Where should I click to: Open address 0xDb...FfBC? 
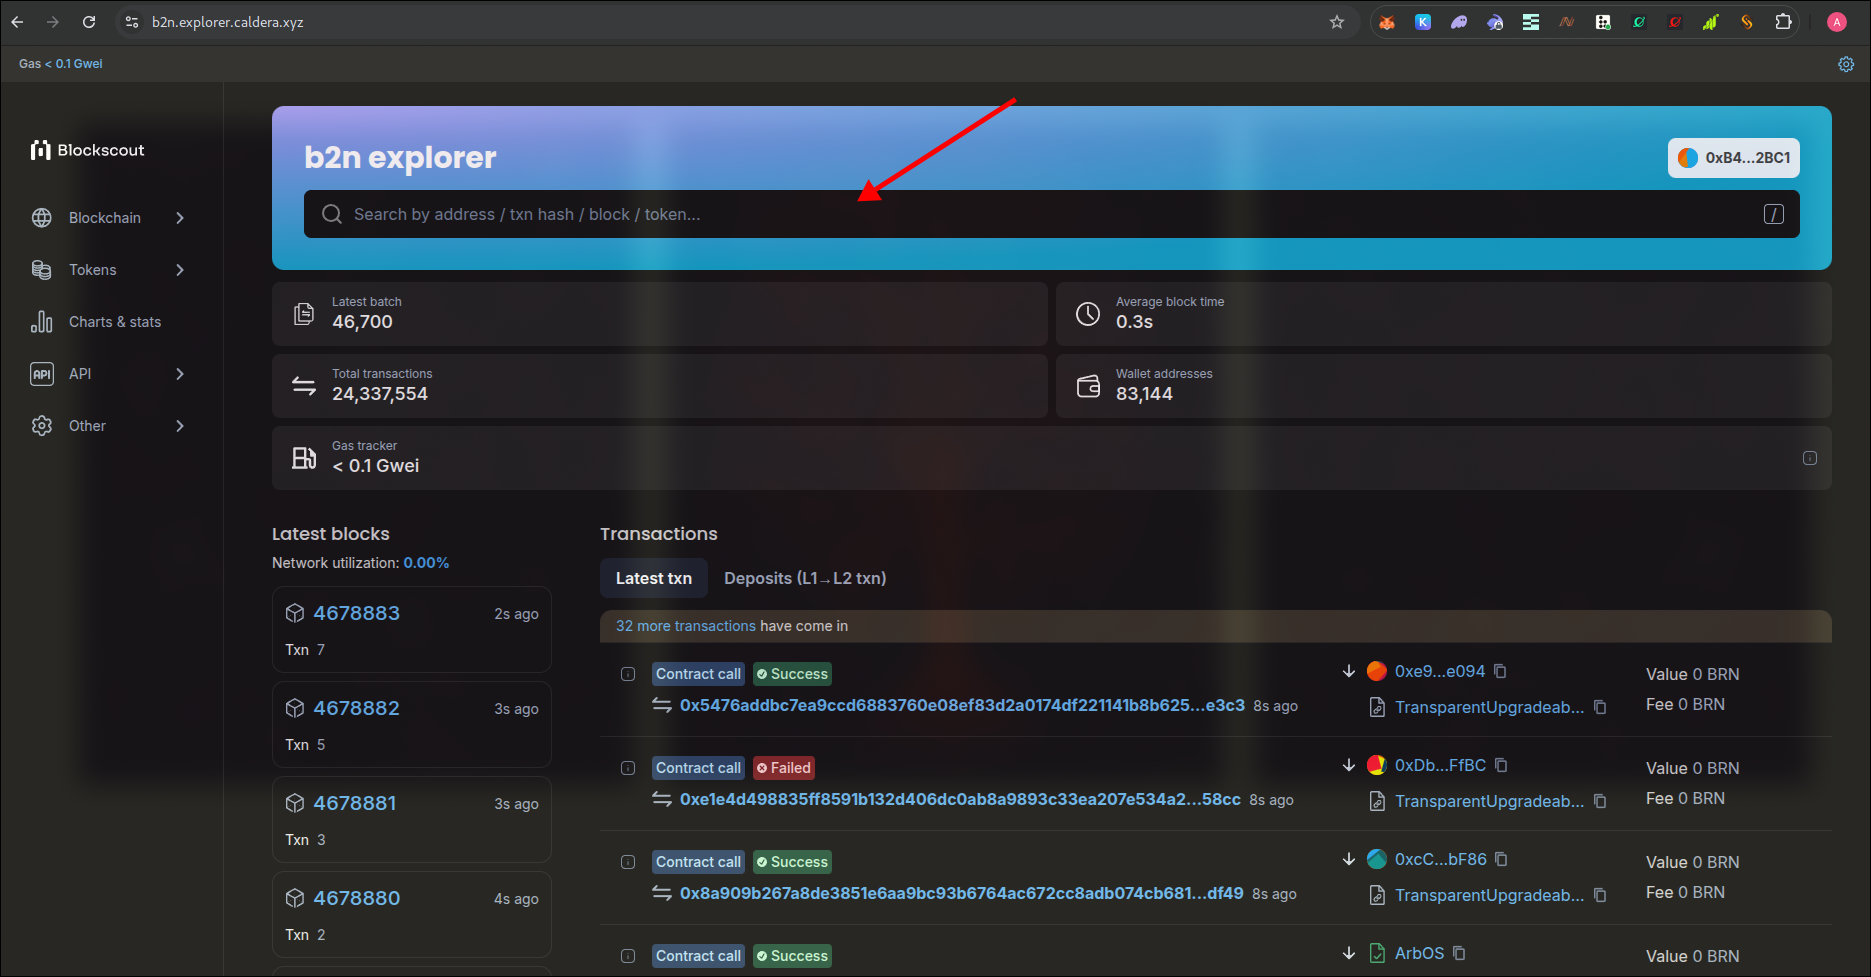pos(1440,765)
